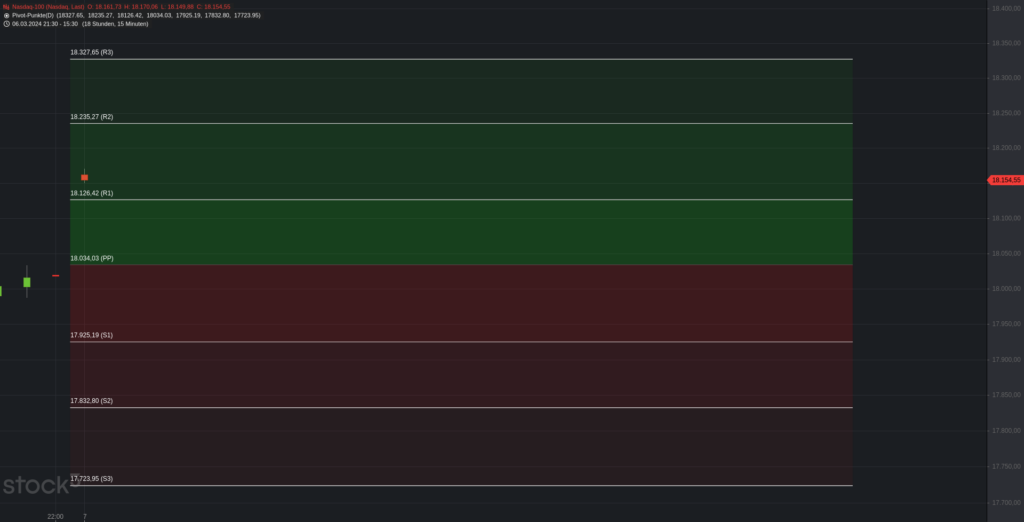Click the 18.400,00 label on price axis
This screenshot has width=1024, height=522.
click(x=1006, y=8)
